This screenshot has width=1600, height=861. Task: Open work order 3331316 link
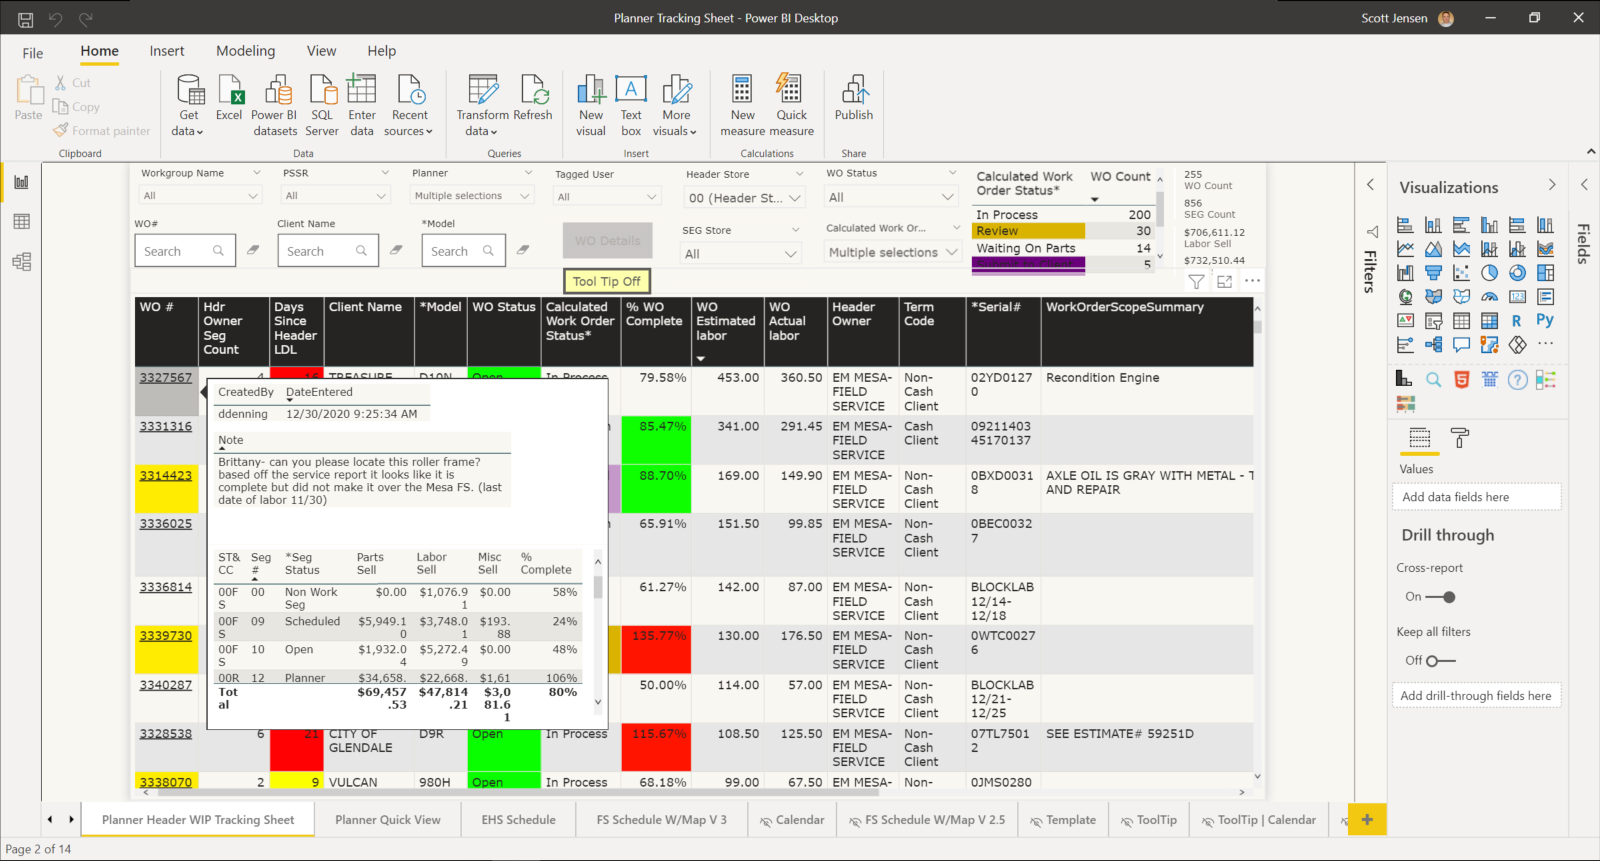(x=166, y=426)
